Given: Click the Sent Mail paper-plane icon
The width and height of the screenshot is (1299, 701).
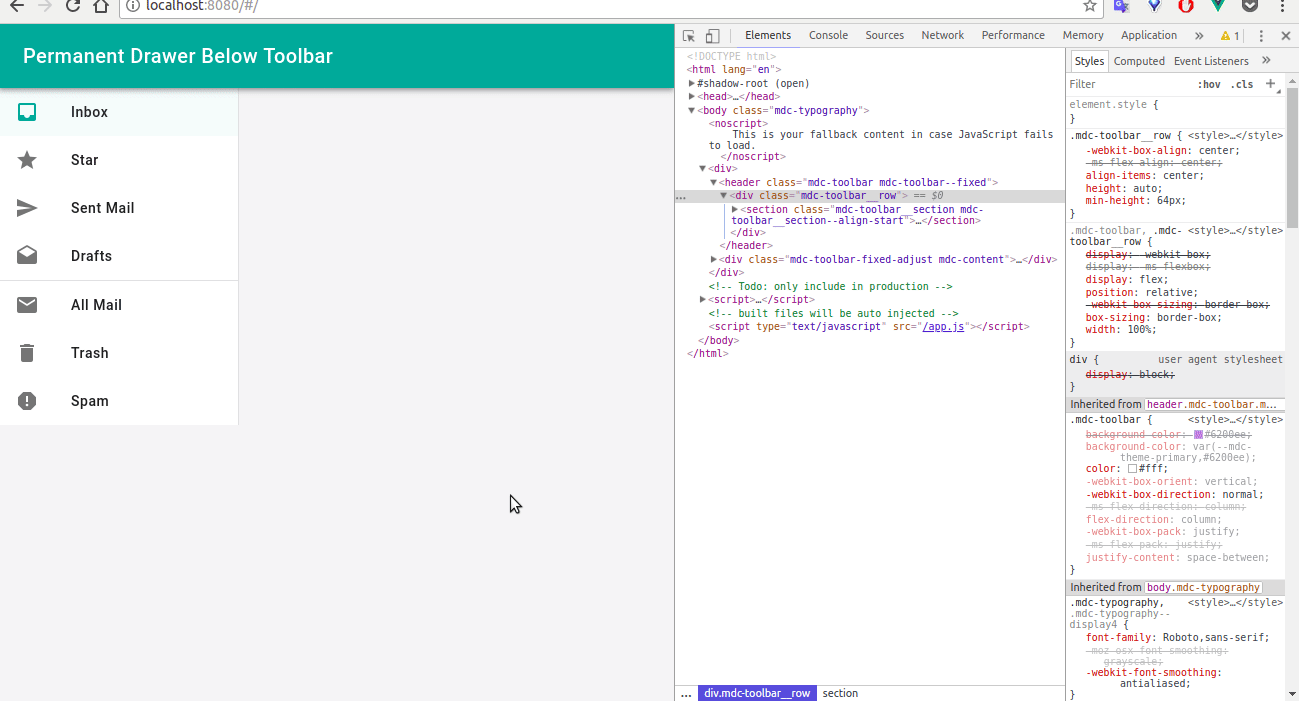Looking at the screenshot, I should 27,208.
